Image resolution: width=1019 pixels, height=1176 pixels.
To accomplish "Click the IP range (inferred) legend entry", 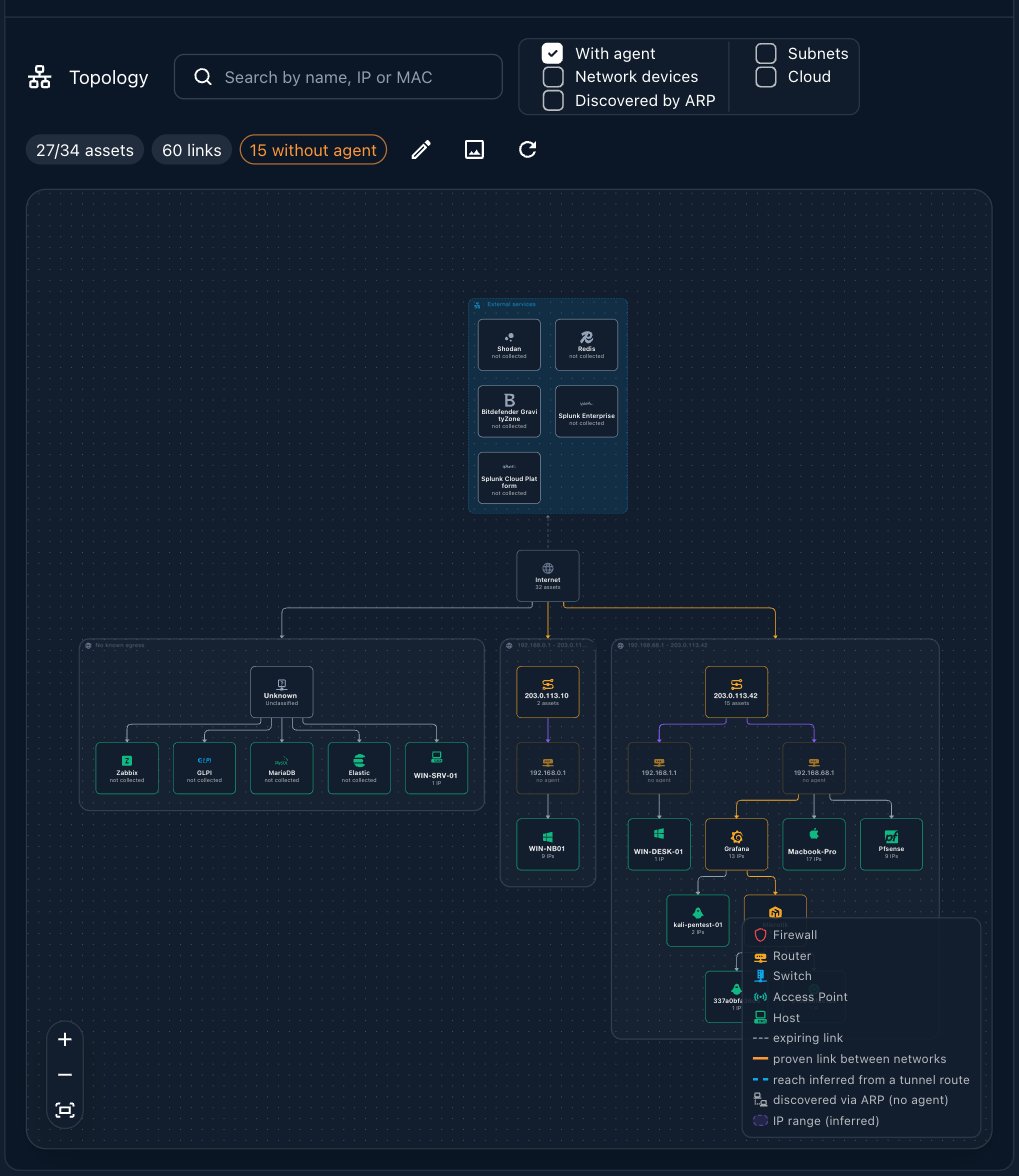I will pos(816,1121).
